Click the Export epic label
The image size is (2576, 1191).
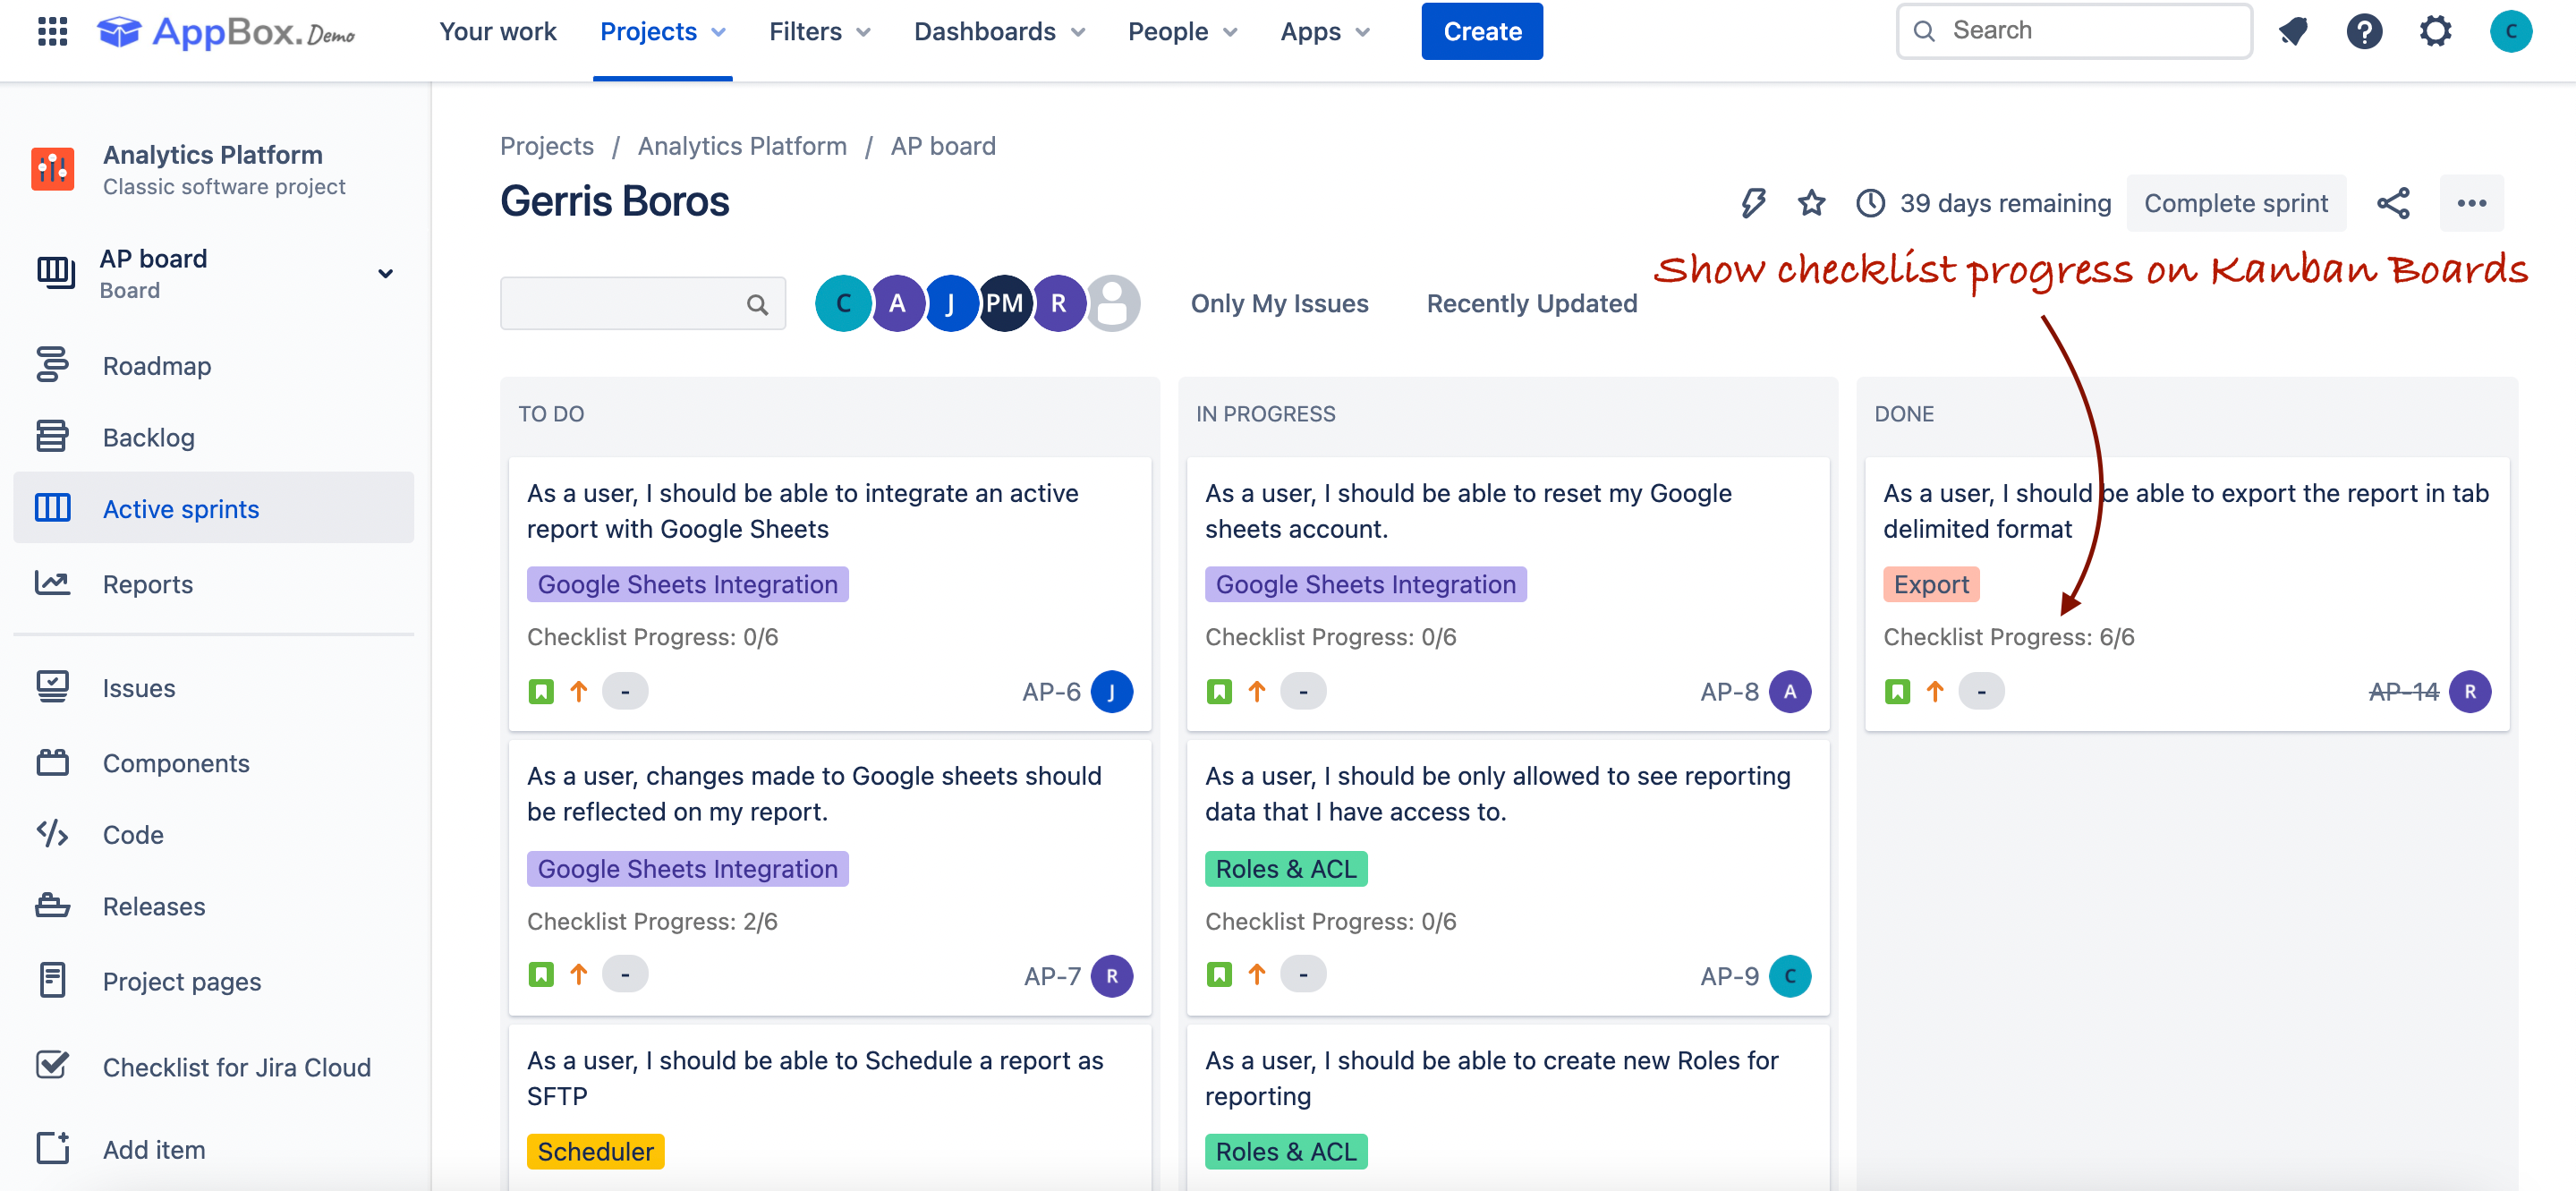1930,584
